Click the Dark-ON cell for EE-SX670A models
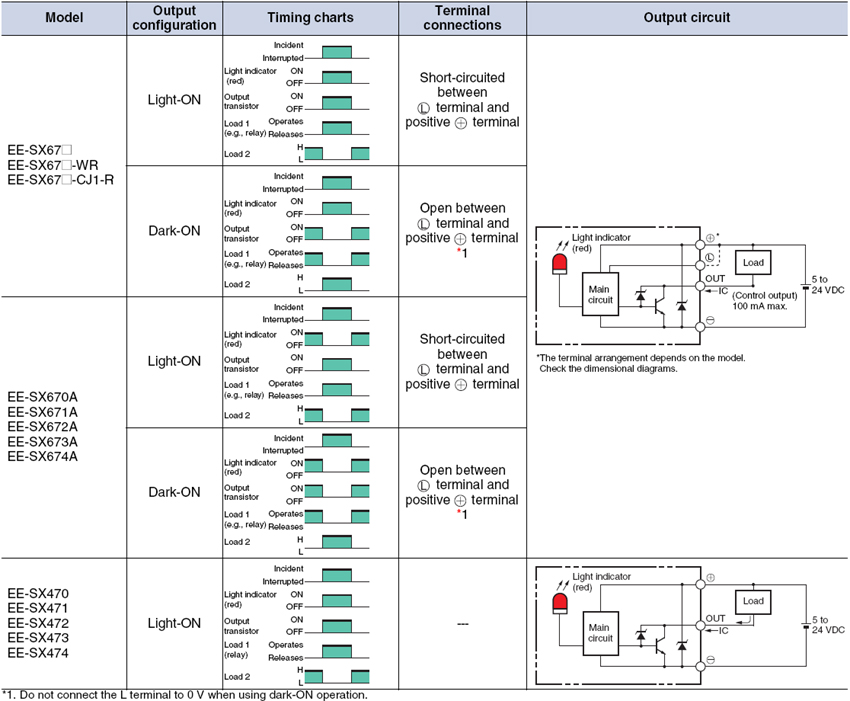Image resolution: width=850 pixels, height=701 pixels. point(175,492)
